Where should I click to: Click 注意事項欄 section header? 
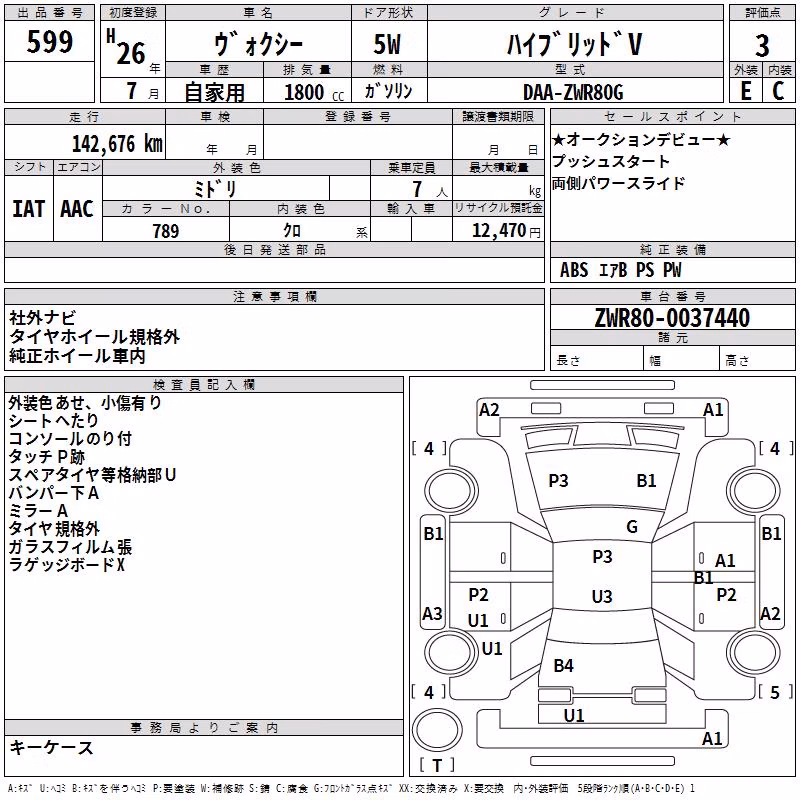coord(274,296)
